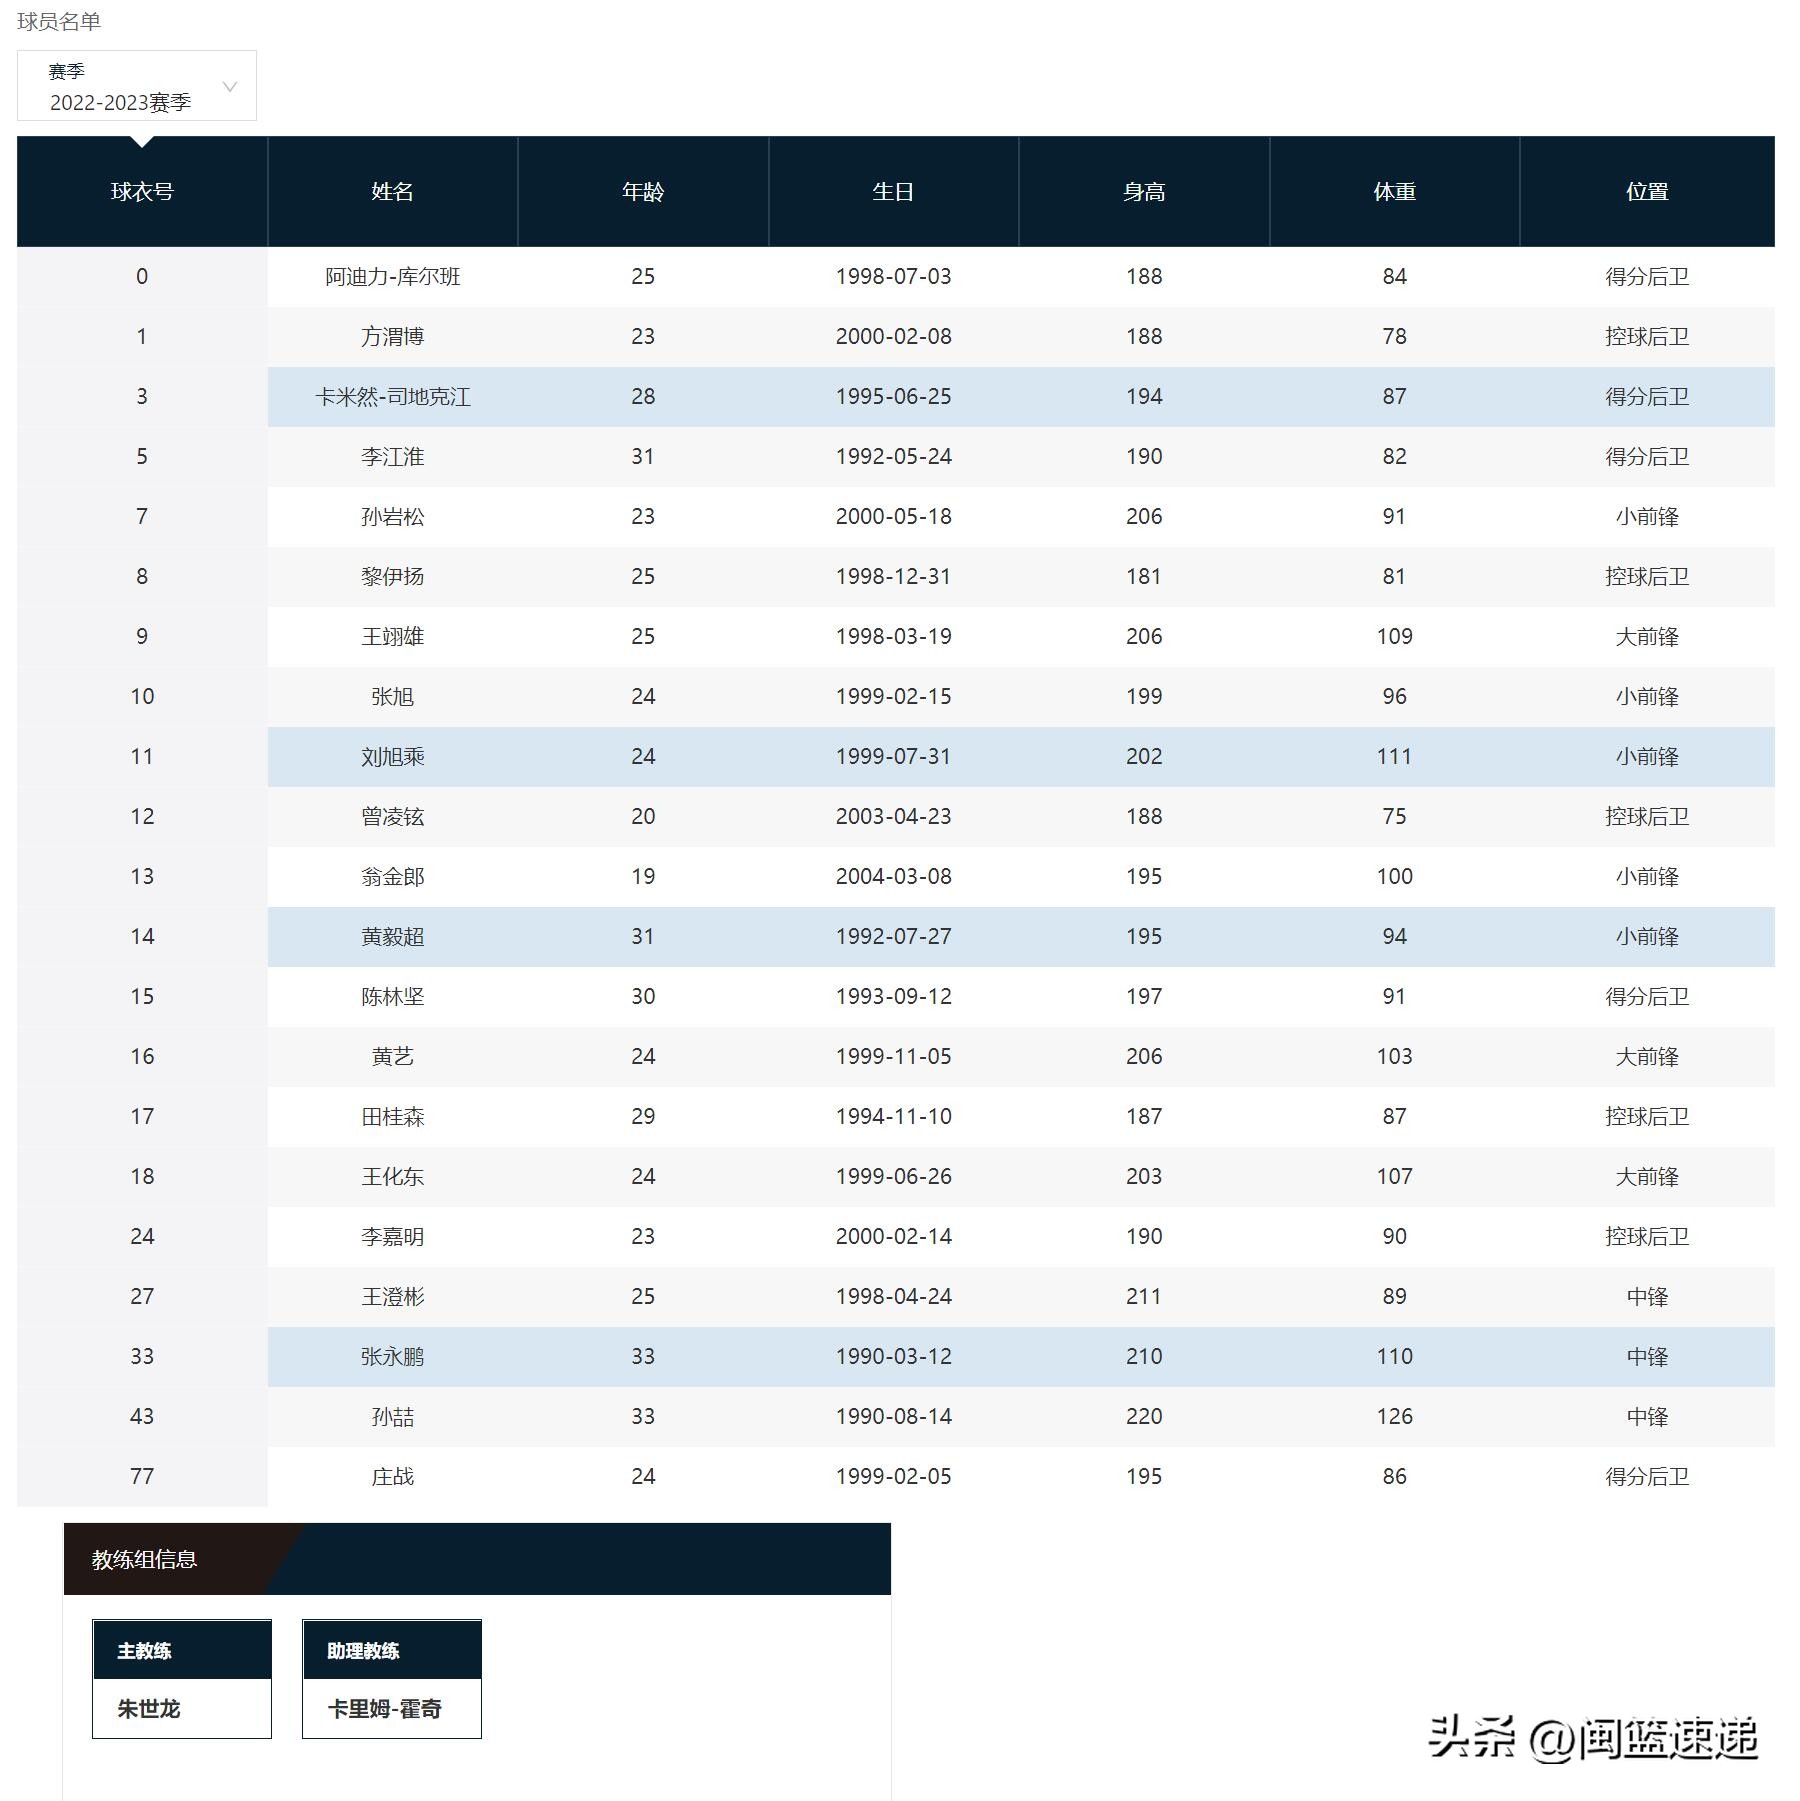Click weight value 111
The height and width of the screenshot is (1801, 1800).
[x=1394, y=757]
